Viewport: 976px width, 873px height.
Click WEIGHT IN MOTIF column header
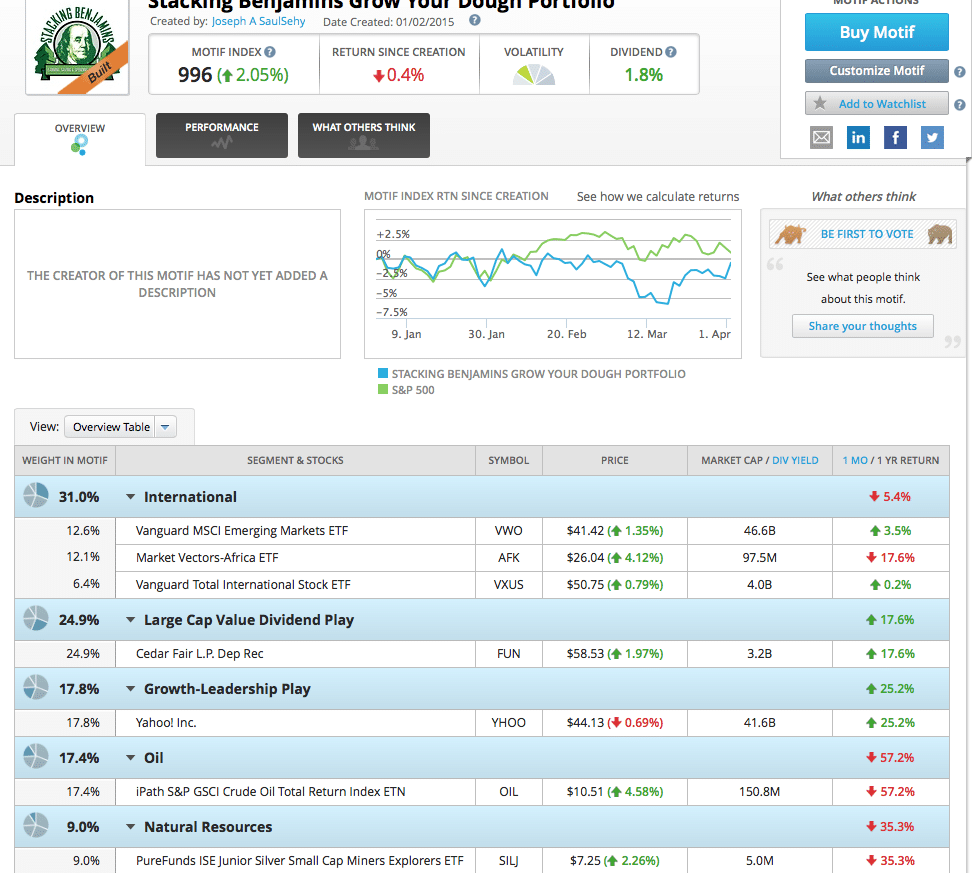(x=65, y=460)
